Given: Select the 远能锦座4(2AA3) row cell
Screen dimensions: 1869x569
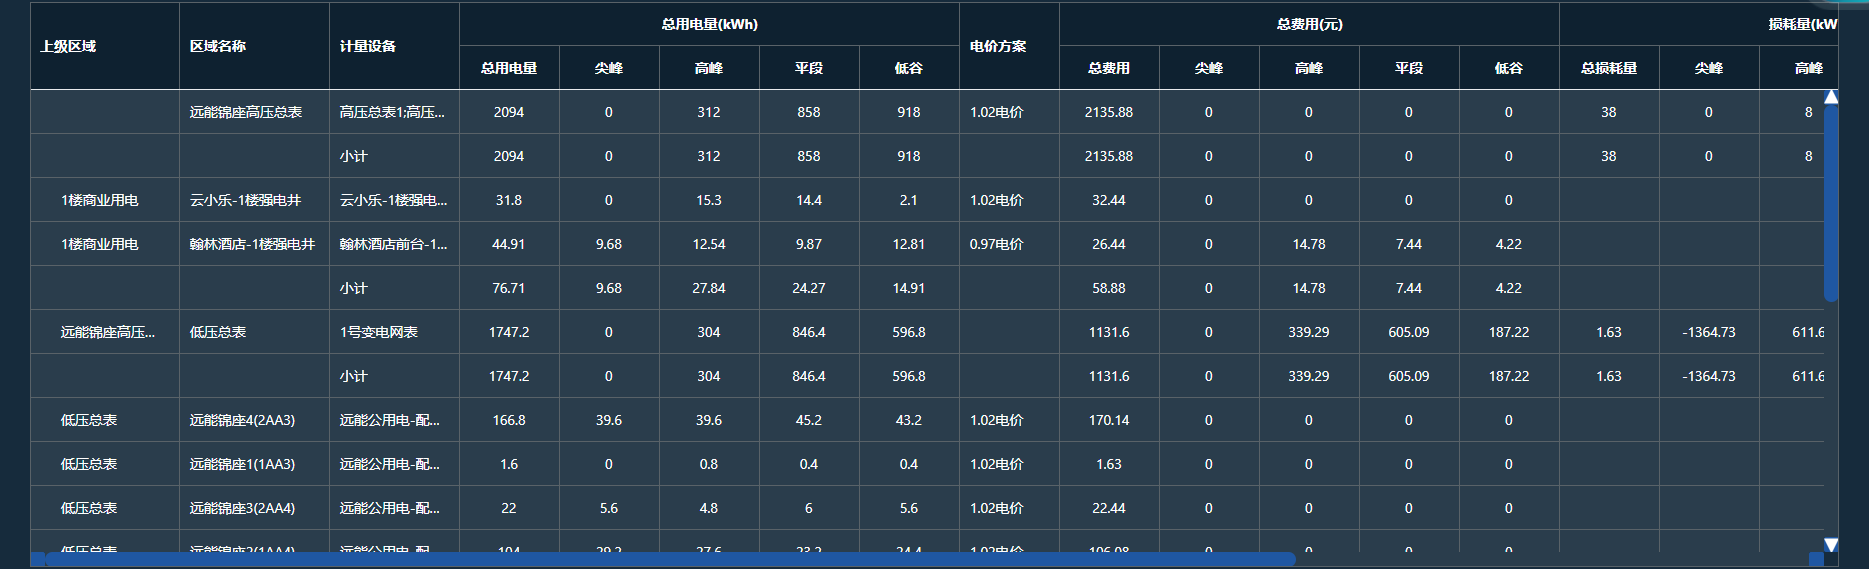Looking at the screenshot, I should tap(242, 420).
